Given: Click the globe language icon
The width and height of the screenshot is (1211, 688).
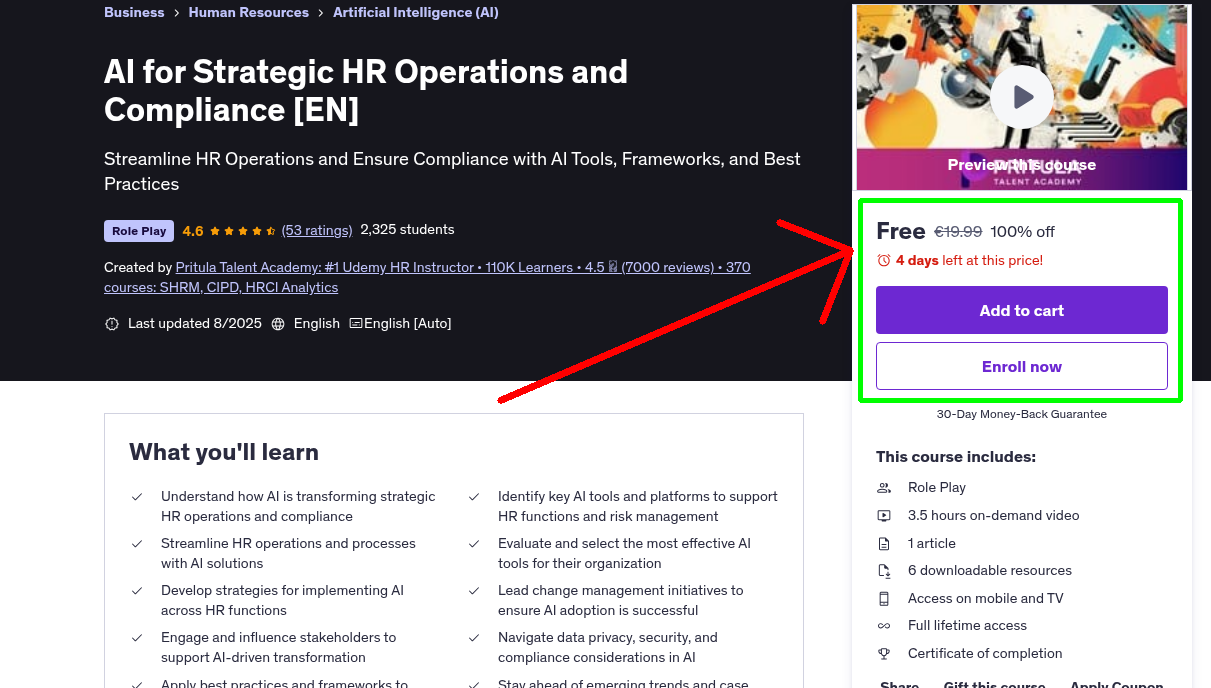Looking at the screenshot, I should pyautogui.click(x=278, y=324).
